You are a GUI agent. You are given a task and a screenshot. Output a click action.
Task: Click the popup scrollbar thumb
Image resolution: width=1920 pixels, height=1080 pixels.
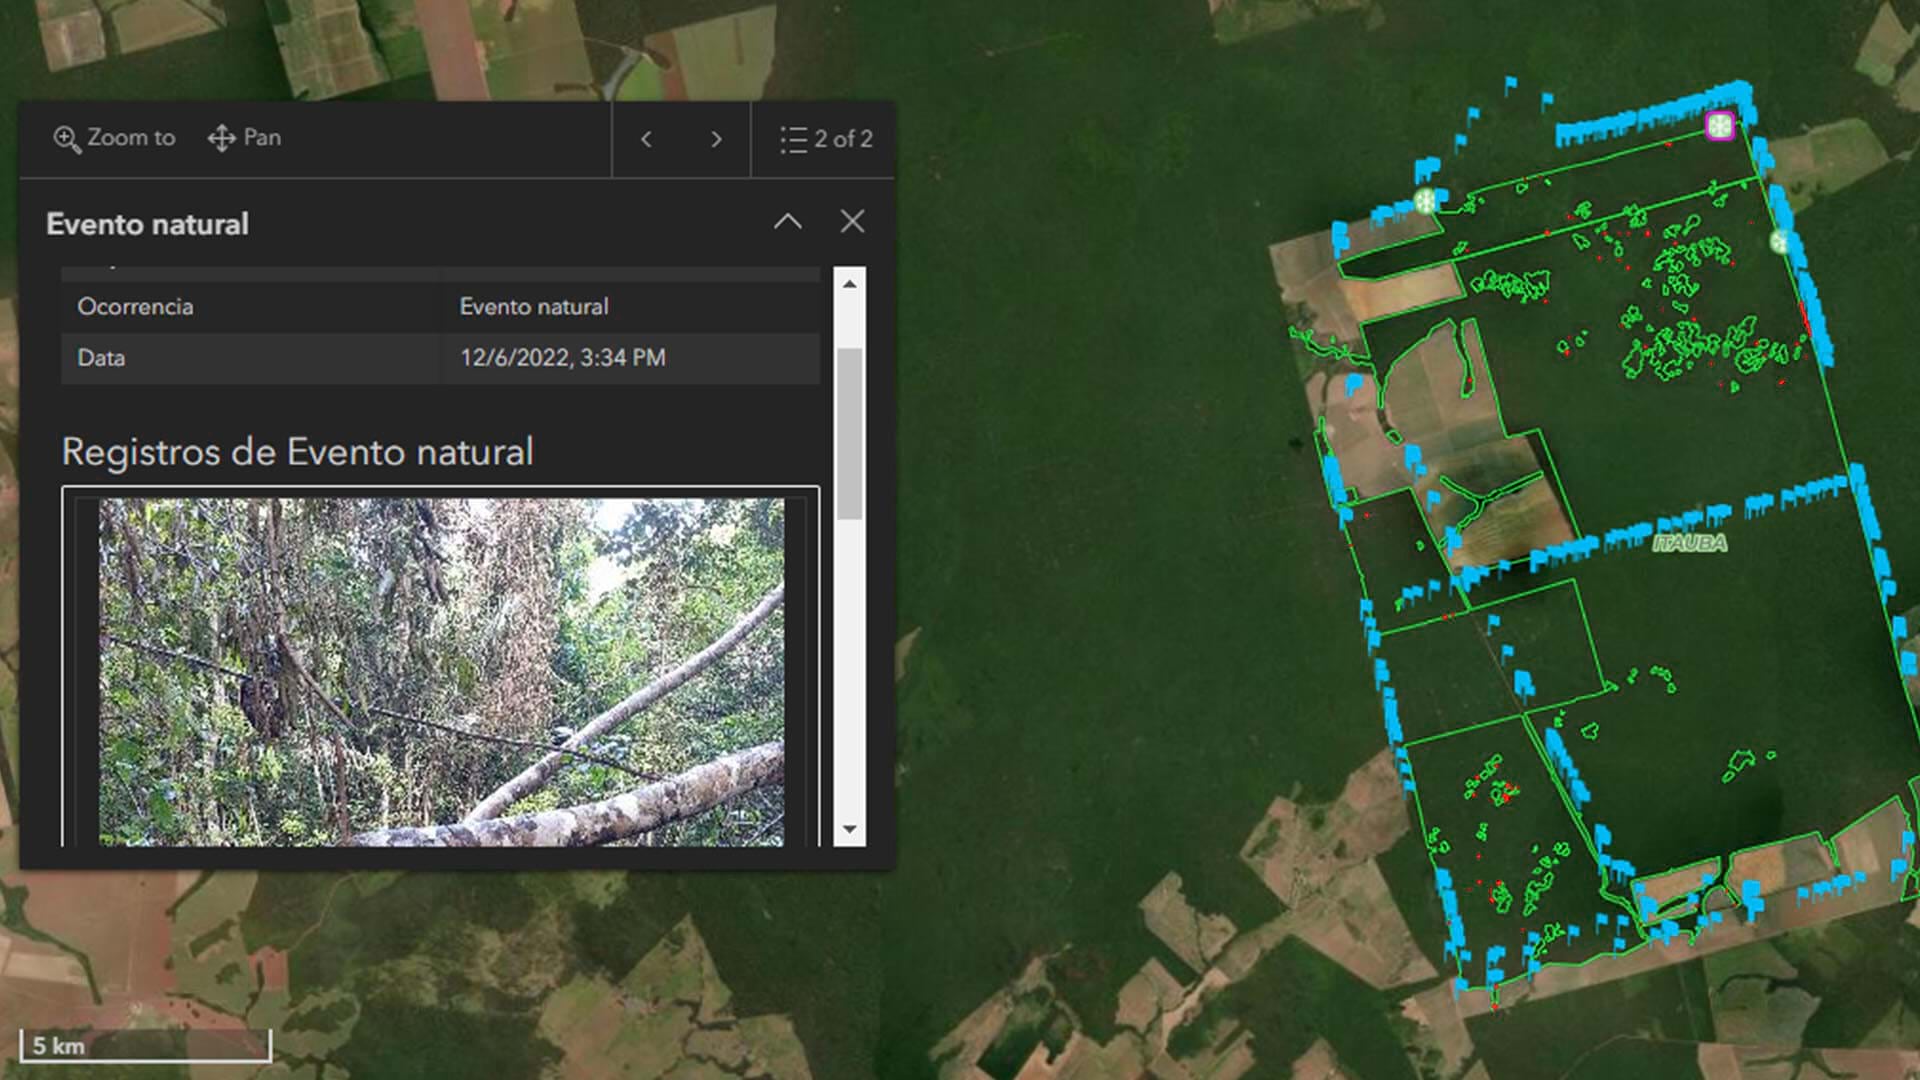tap(849, 432)
